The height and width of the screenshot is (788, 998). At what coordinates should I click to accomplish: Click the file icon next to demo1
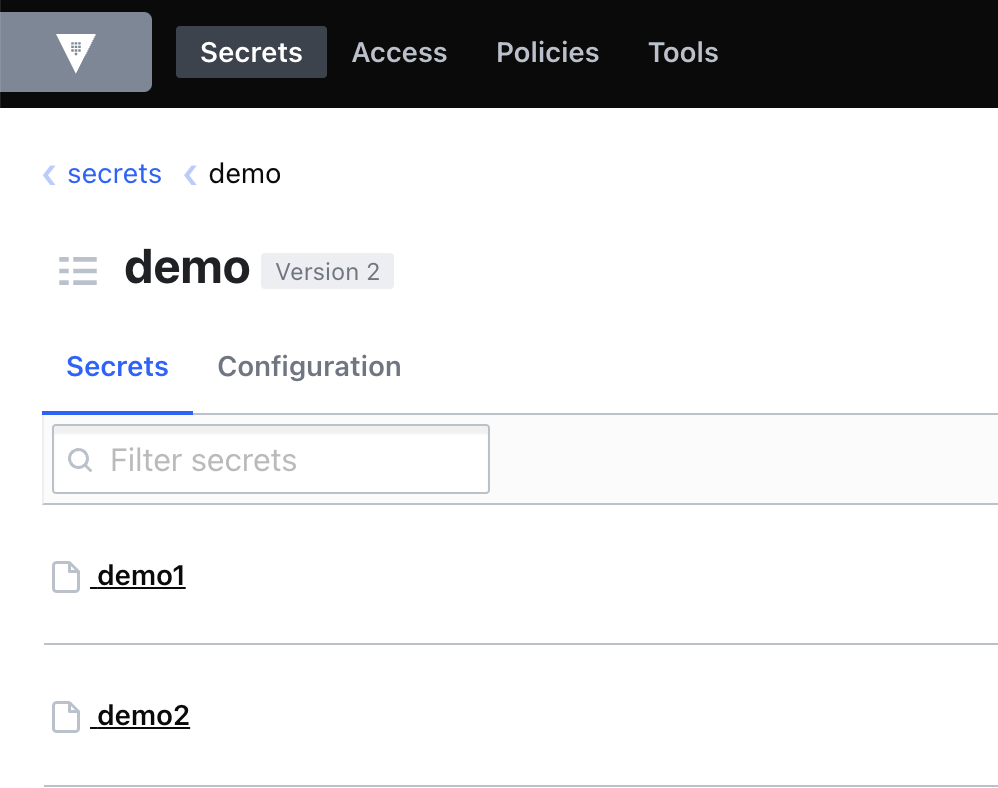tap(66, 577)
